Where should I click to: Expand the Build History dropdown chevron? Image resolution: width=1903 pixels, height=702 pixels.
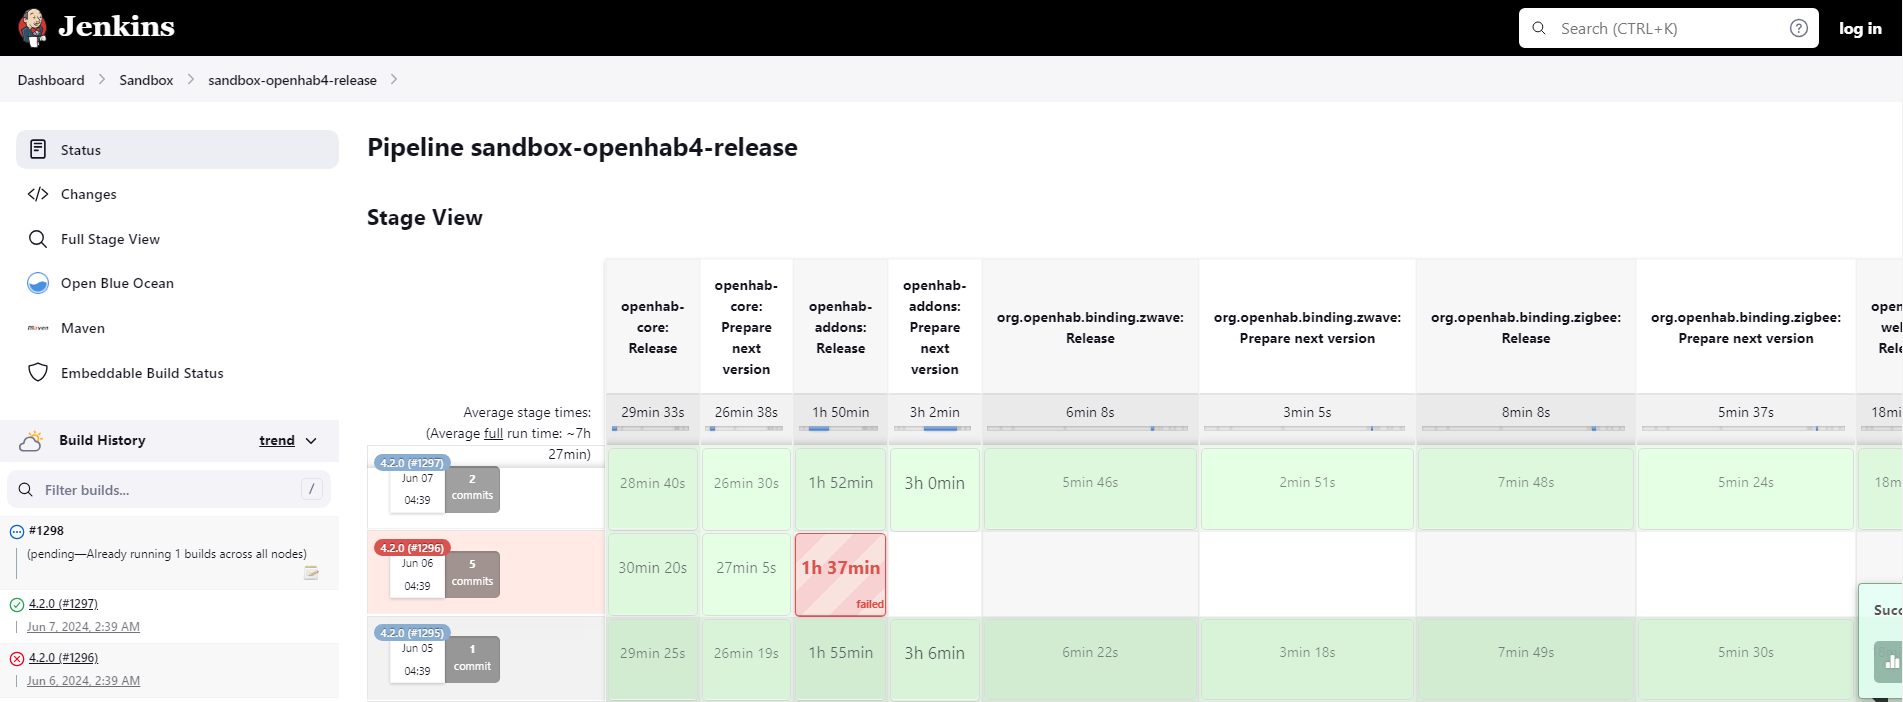pos(311,441)
